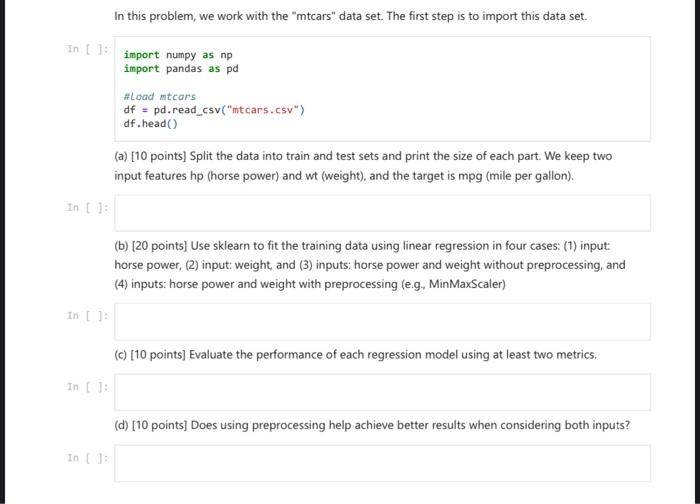The image size is (700, 504).
Task: Click the part (c) evaluate performance text
Action: [355, 354]
